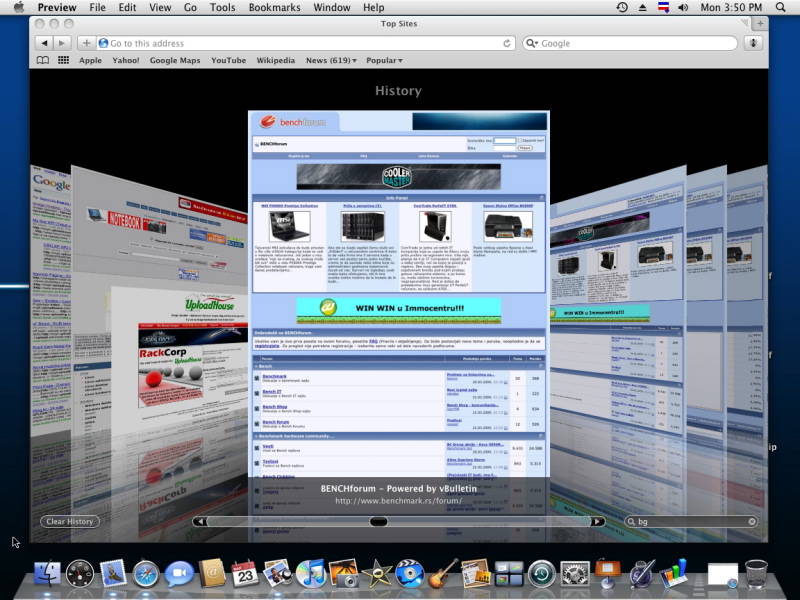800x600 pixels.
Task: Open Spaces from the dock
Action: coord(509,573)
